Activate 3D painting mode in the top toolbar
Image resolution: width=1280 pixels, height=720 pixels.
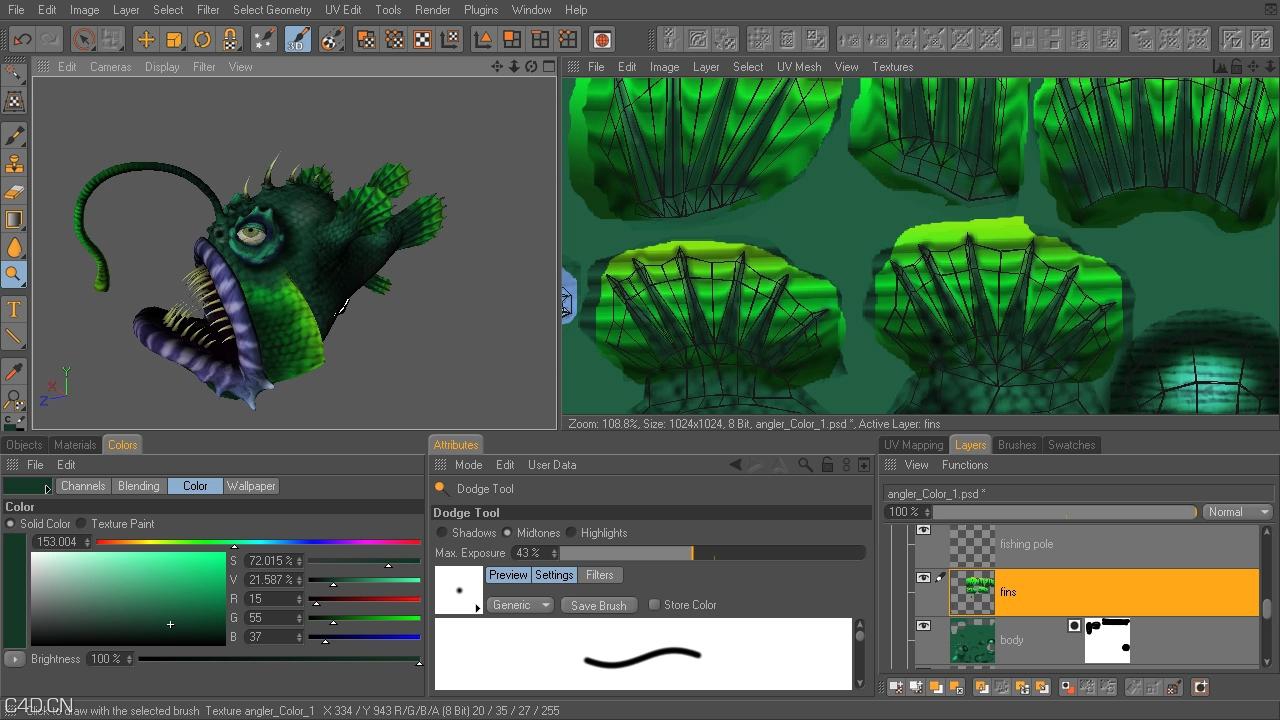(297, 39)
